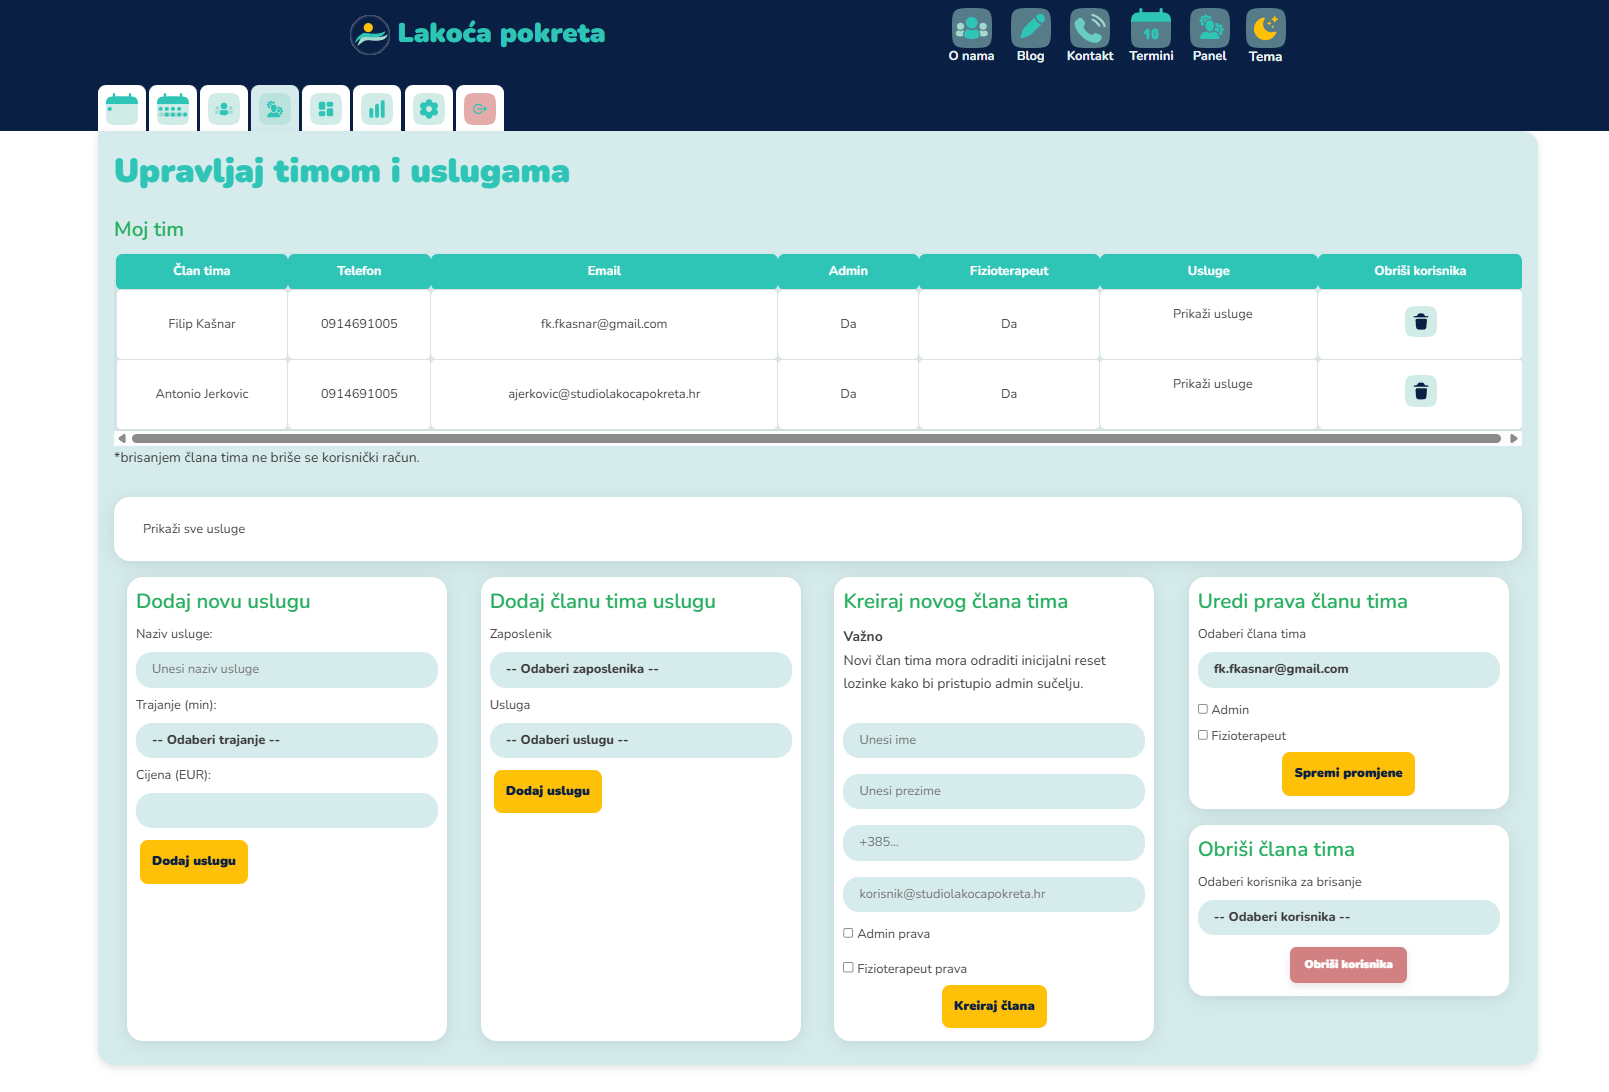Expand the Odaberi trajanje dropdown
Image resolution: width=1609 pixels, height=1092 pixels.
(287, 740)
